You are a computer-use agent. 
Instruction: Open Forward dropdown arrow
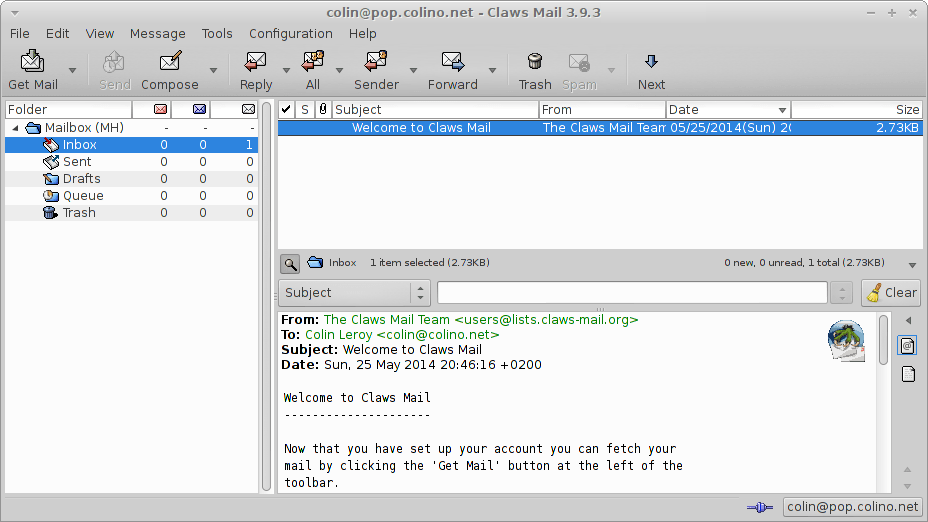(492, 70)
